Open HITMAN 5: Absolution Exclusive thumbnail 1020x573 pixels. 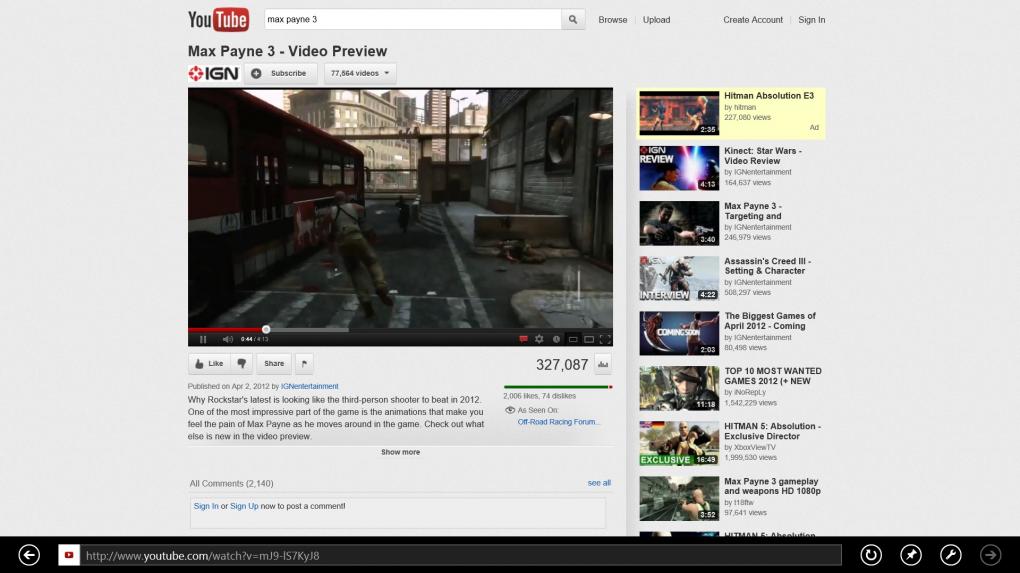[x=678, y=443]
